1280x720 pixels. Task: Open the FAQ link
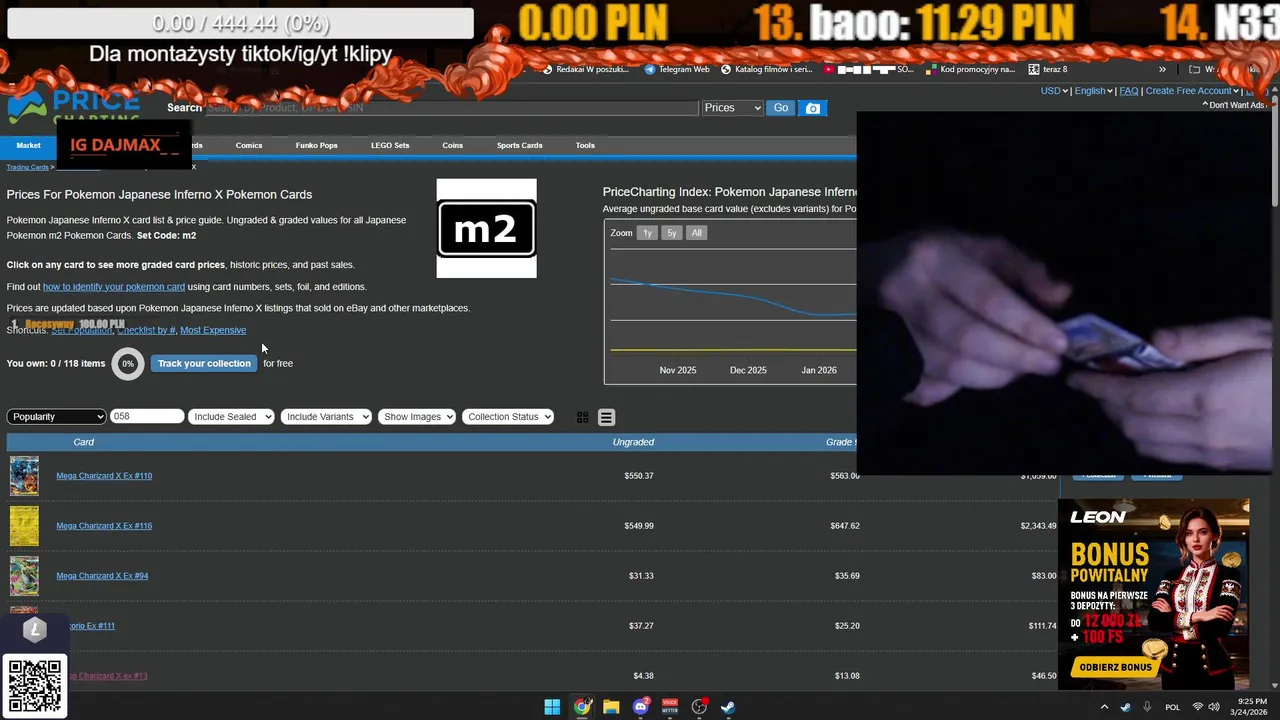[1129, 91]
